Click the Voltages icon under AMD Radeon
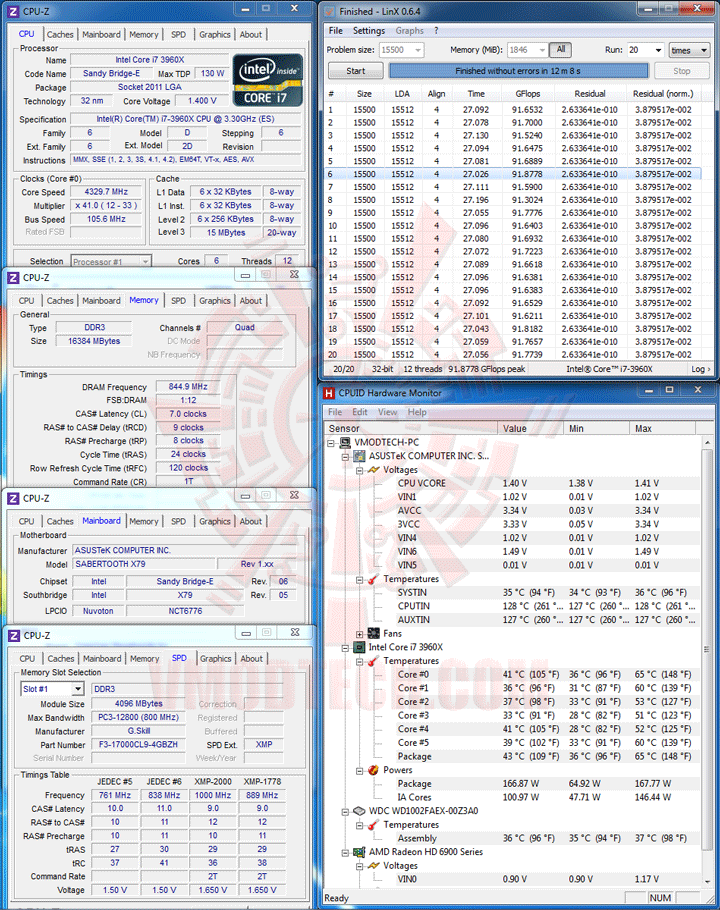 click(x=374, y=865)
